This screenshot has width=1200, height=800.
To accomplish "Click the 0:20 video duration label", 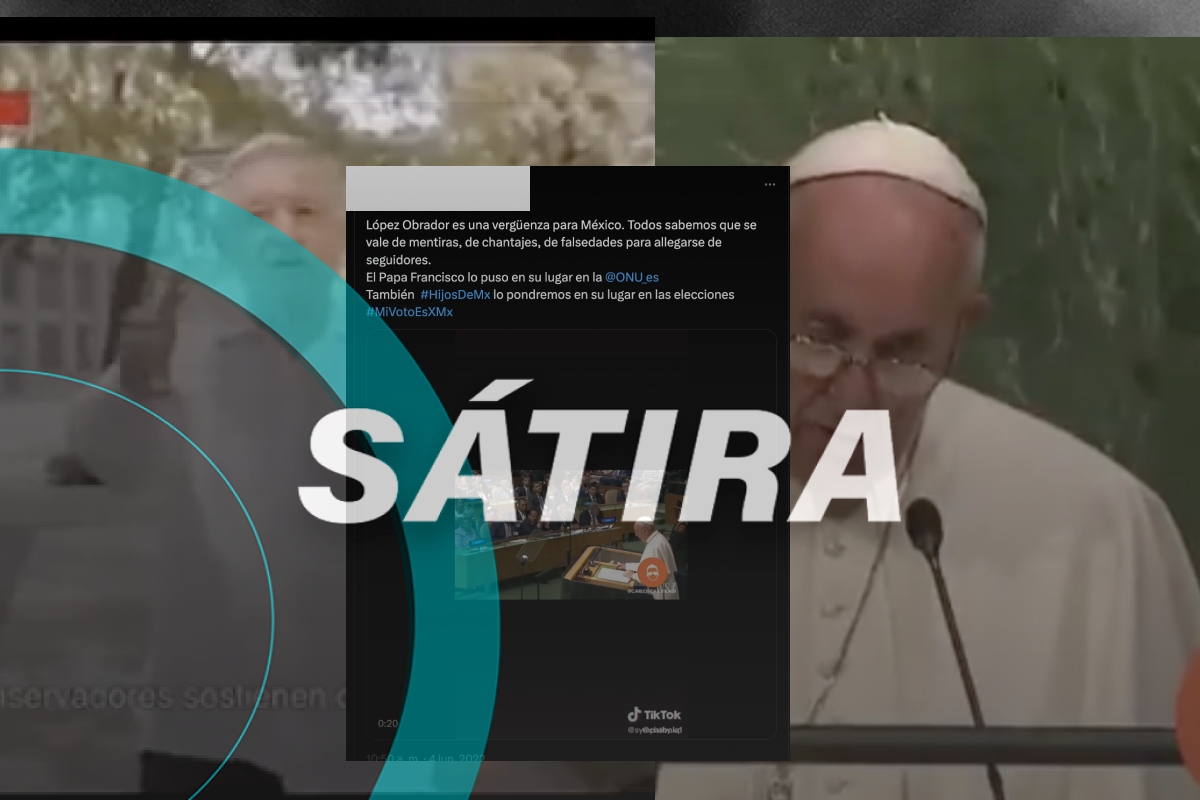I will click(x=387, y=723).
